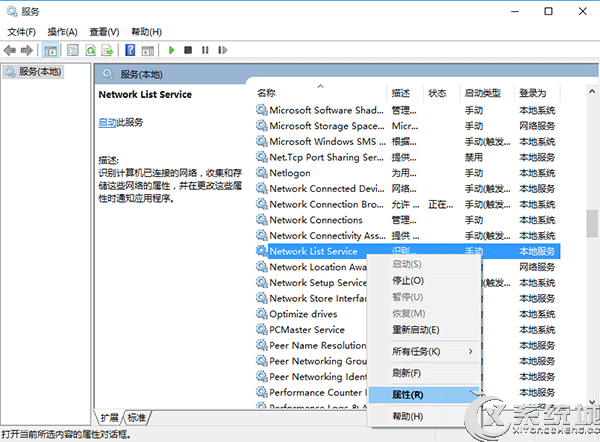Viewport: 600px width, 442px height.
Task: Select Network Connection Broker row
Action: 407,204
